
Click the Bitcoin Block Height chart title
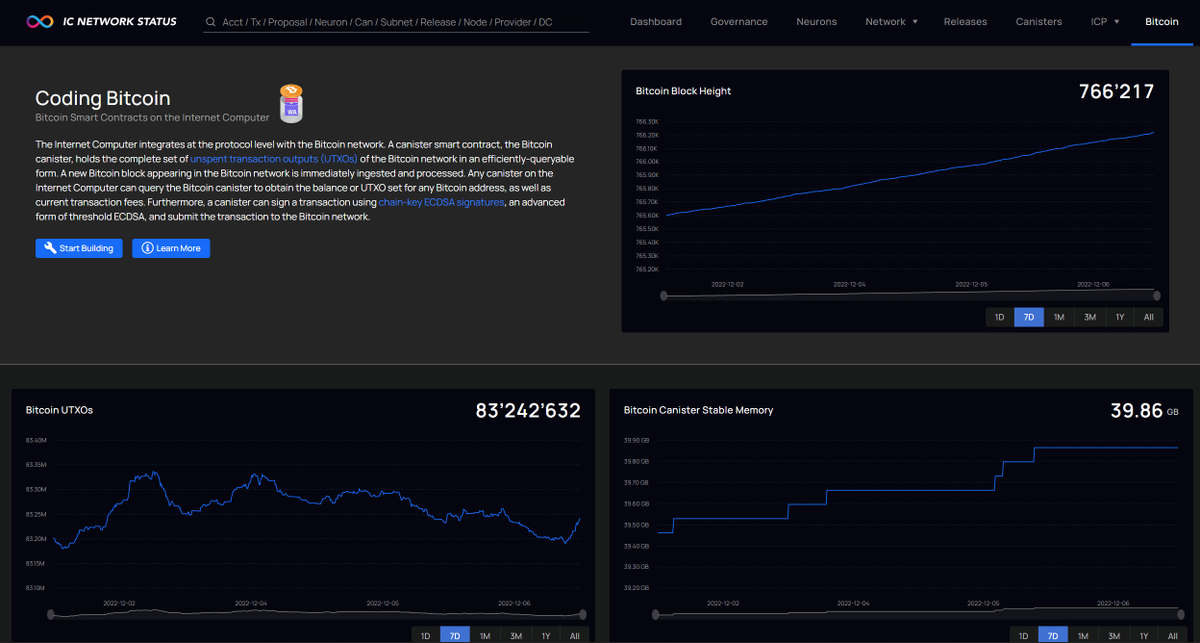[683, 91]
